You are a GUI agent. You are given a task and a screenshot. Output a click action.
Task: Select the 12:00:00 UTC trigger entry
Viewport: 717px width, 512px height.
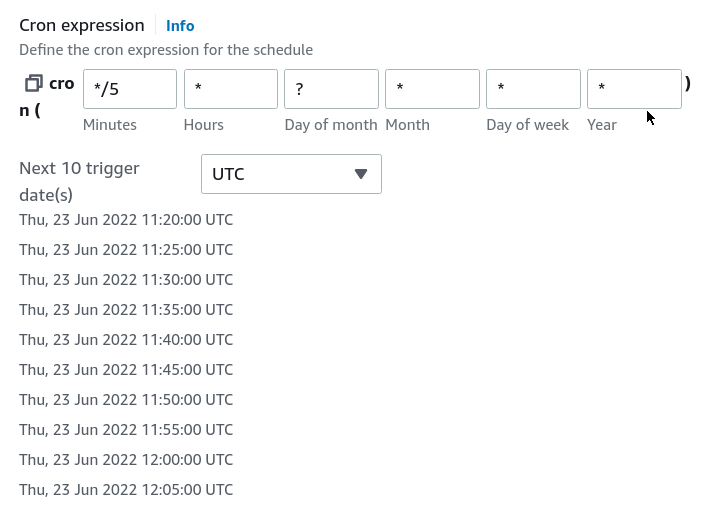coord(126,460)
